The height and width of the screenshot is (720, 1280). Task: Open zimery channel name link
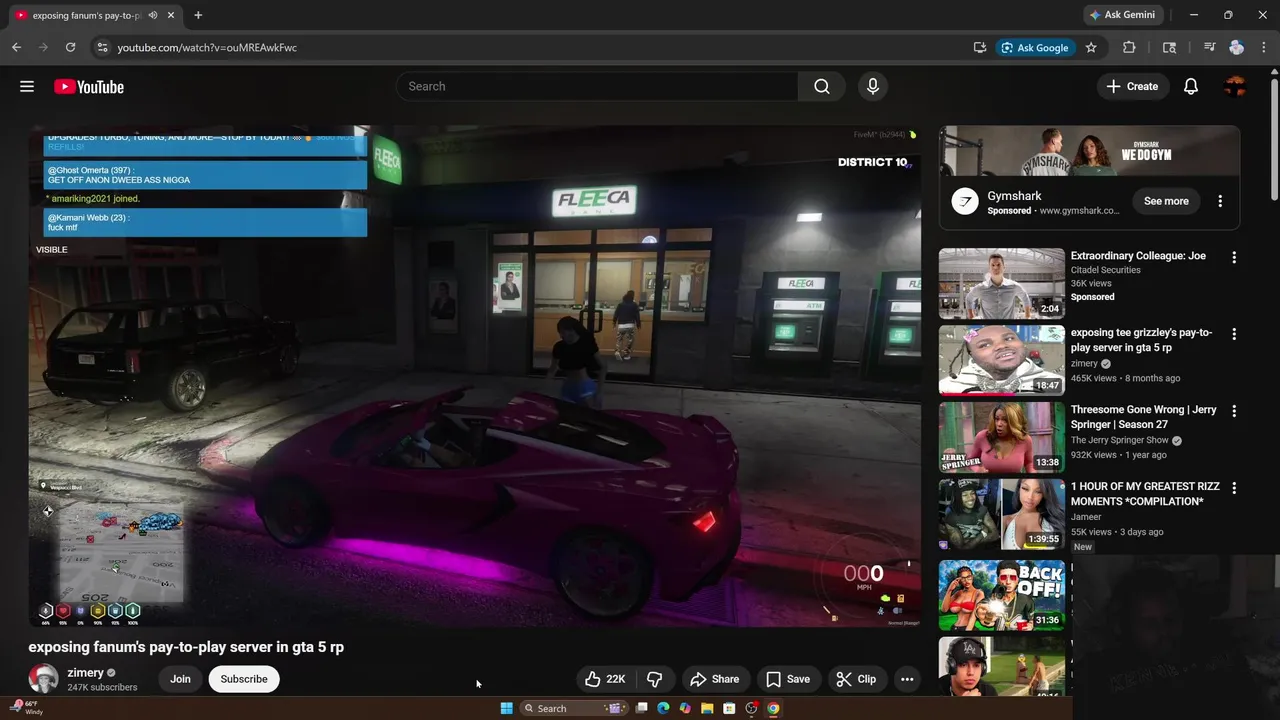[85, 673]
